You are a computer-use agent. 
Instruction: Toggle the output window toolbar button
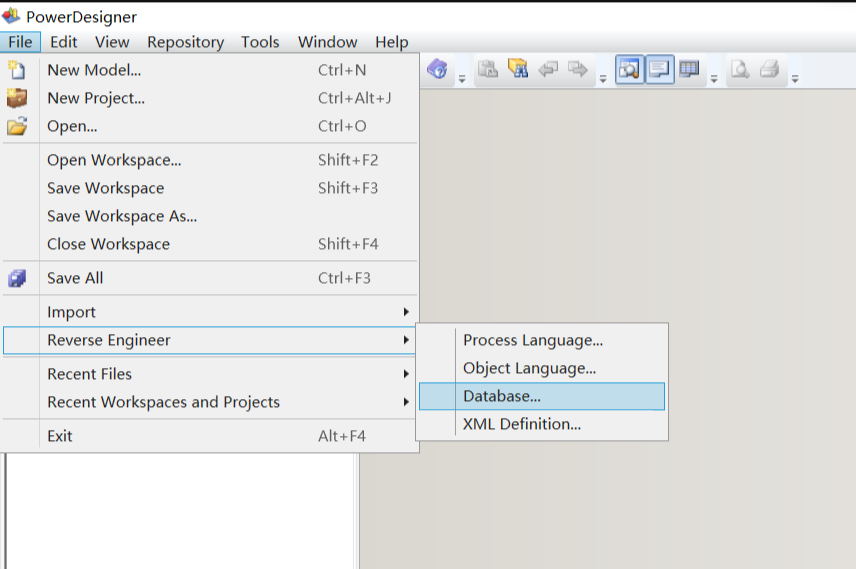click(x=659, y=70)
